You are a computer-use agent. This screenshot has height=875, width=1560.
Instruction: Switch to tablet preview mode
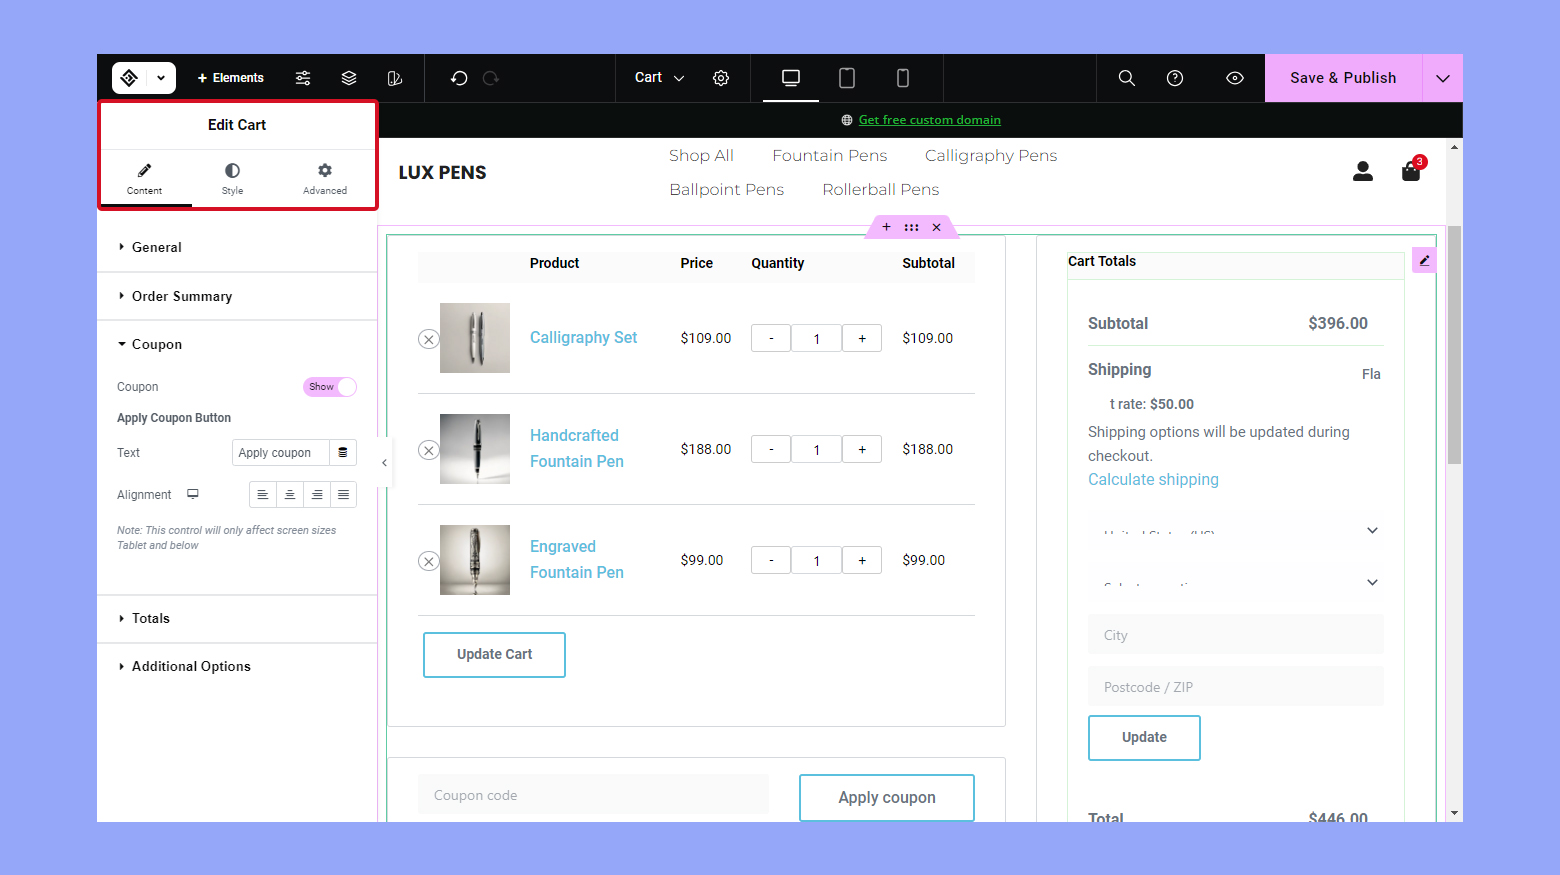click(846, 77)
